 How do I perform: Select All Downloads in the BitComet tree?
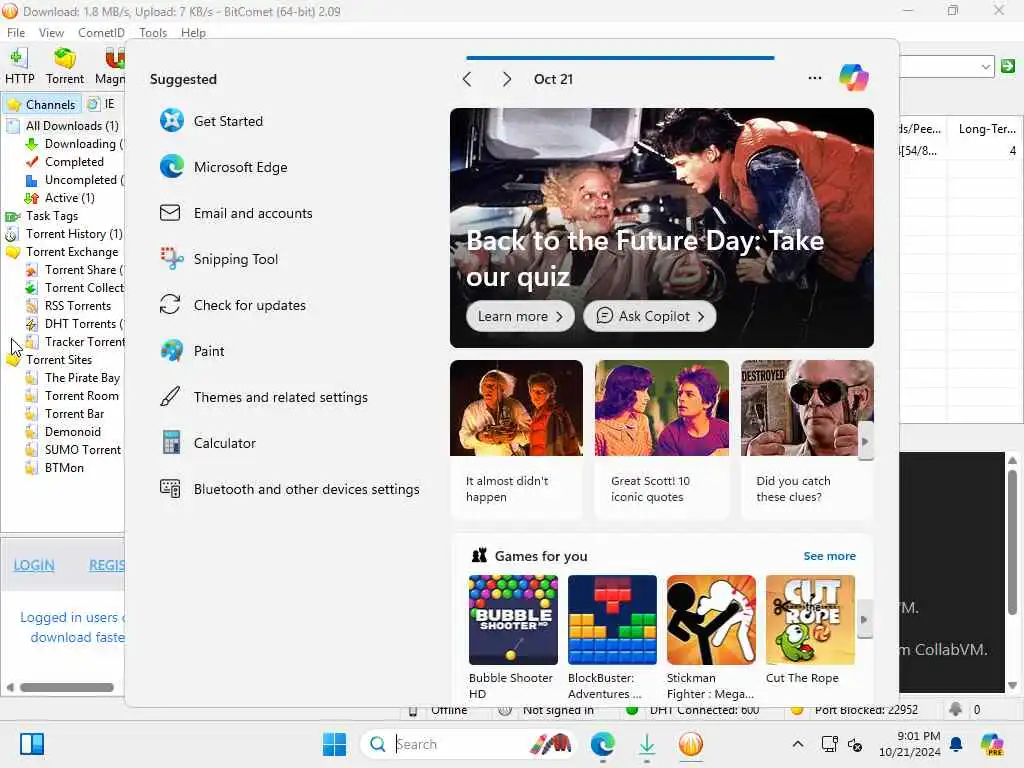tap(72, 125)
